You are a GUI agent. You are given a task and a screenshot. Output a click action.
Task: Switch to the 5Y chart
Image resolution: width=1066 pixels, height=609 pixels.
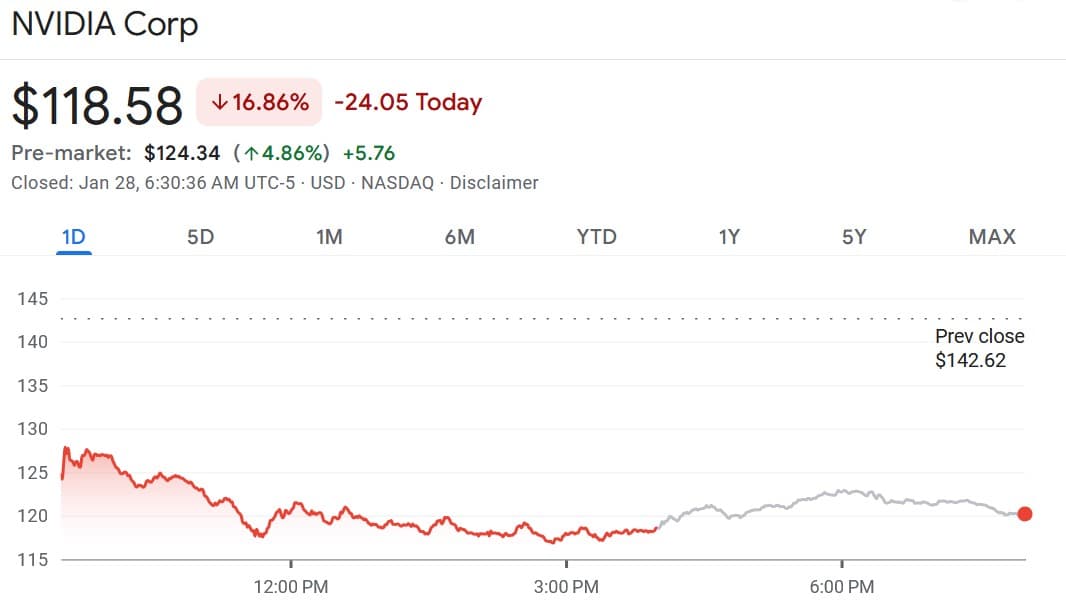pyautogui.click(x=855, y=237)
